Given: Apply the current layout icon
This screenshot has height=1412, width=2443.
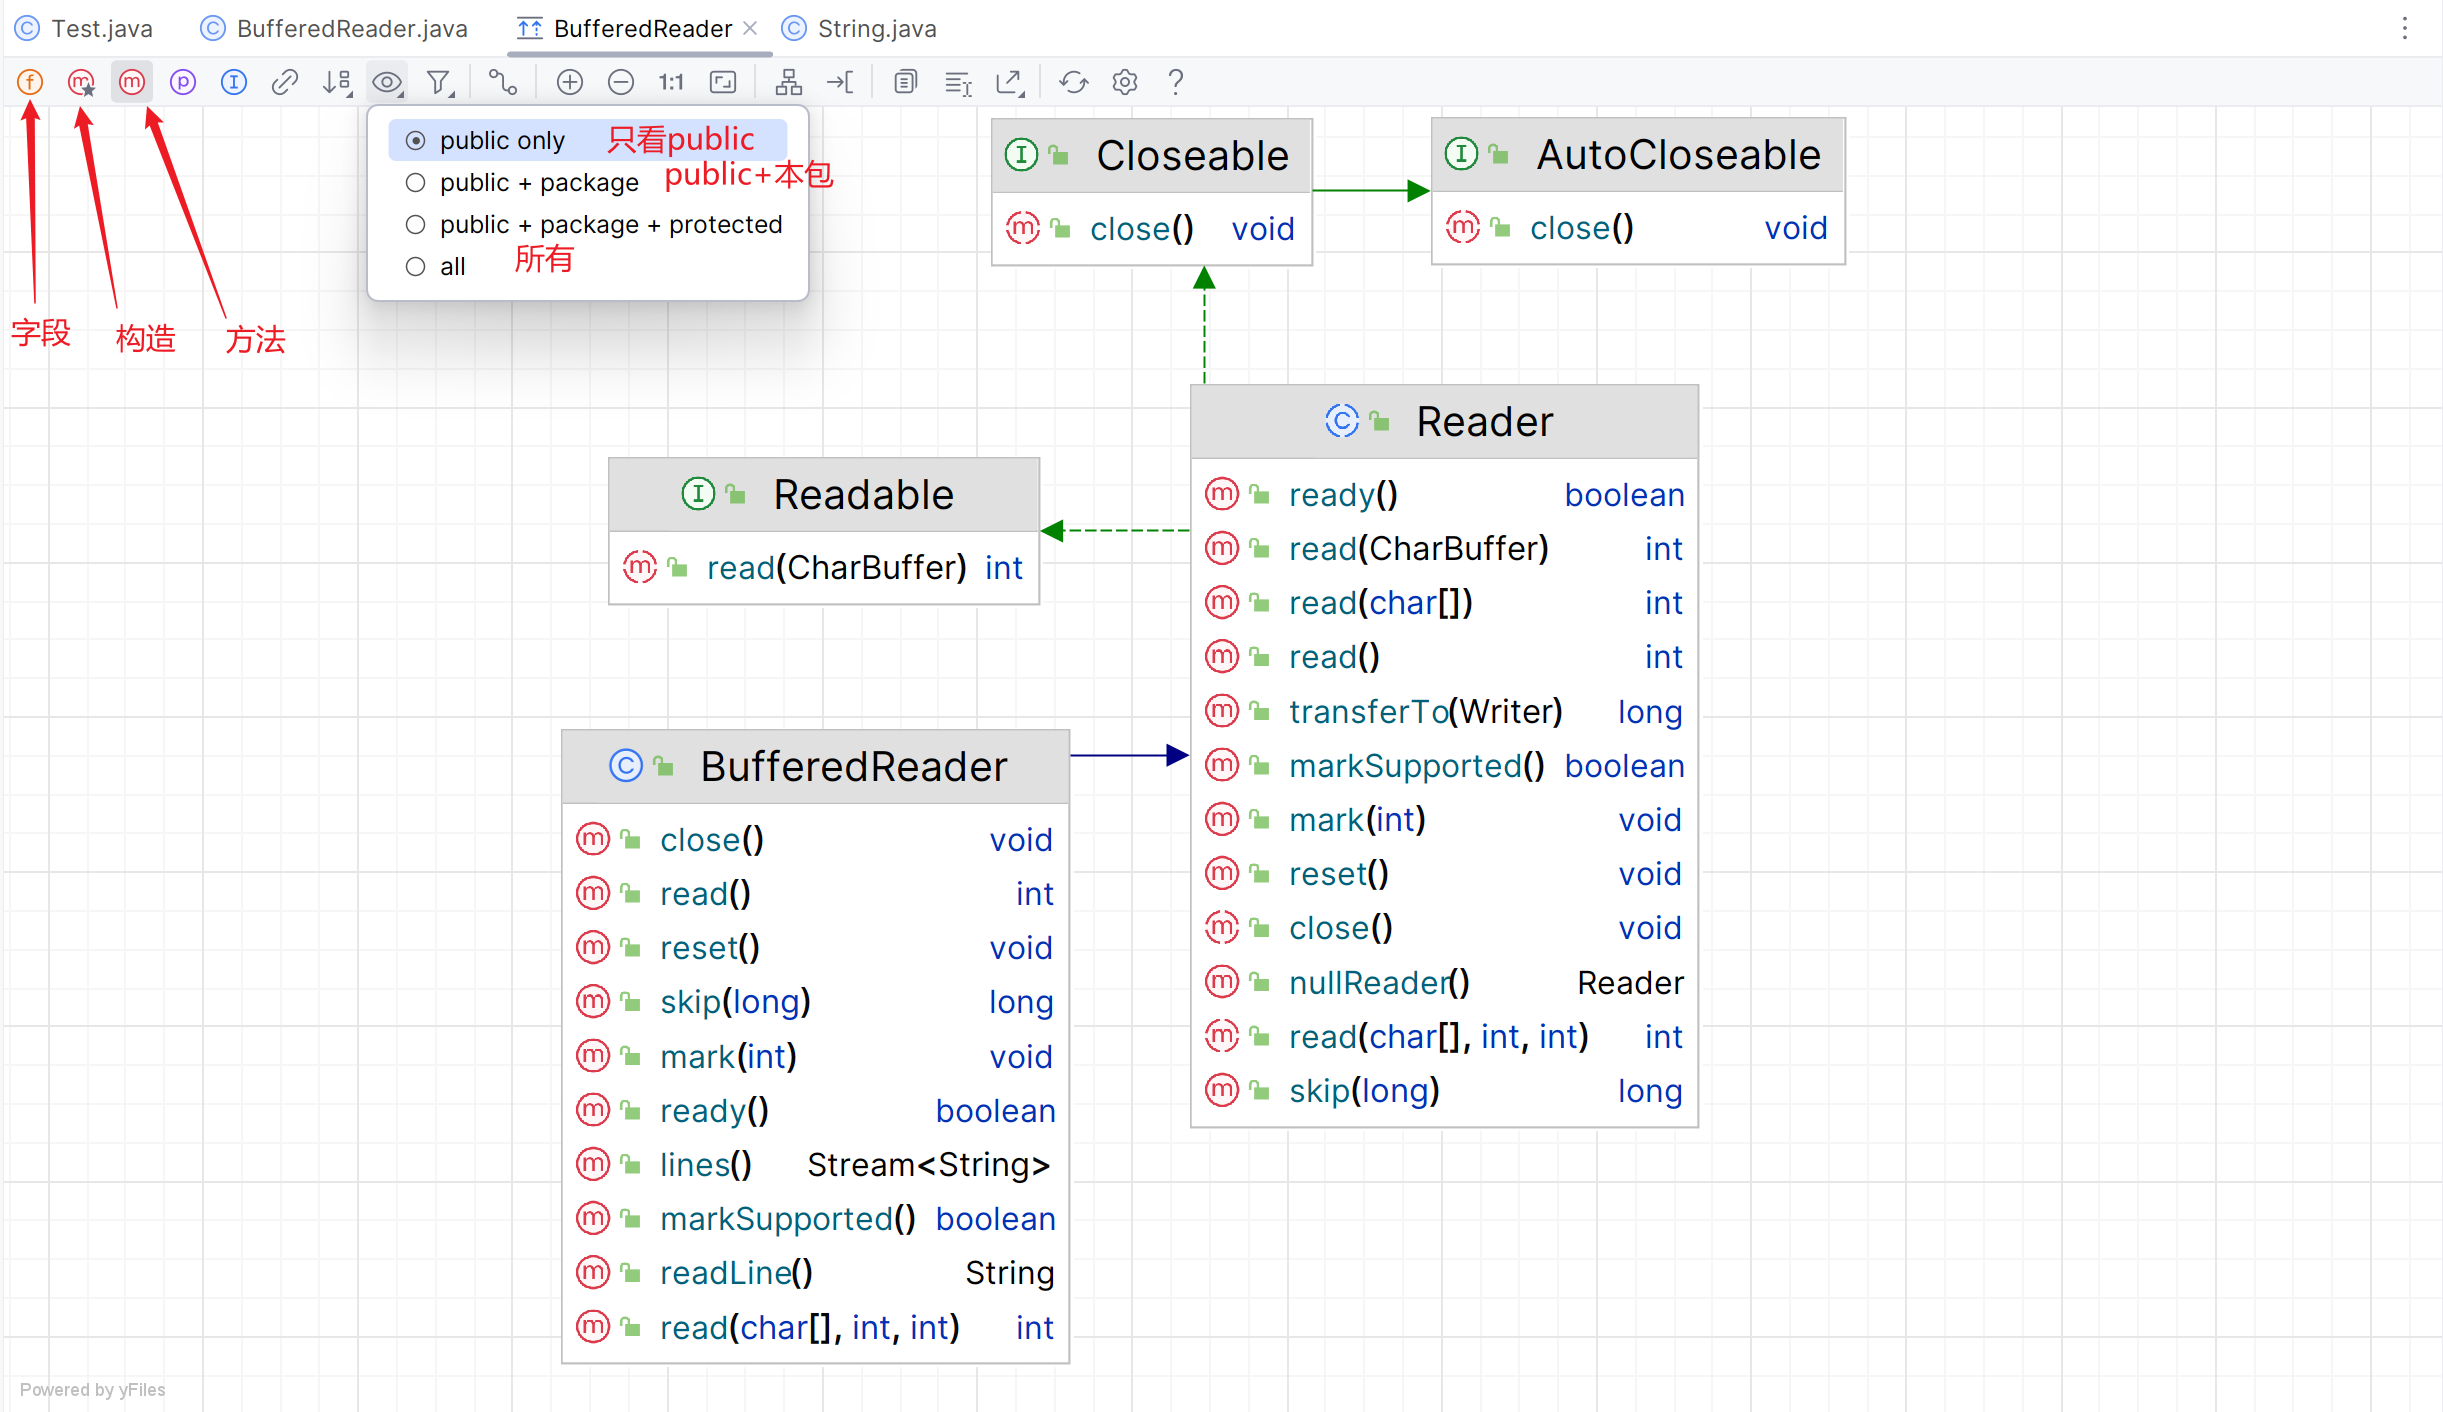Looking at the screenshot, I should click(x=789, y=82).
